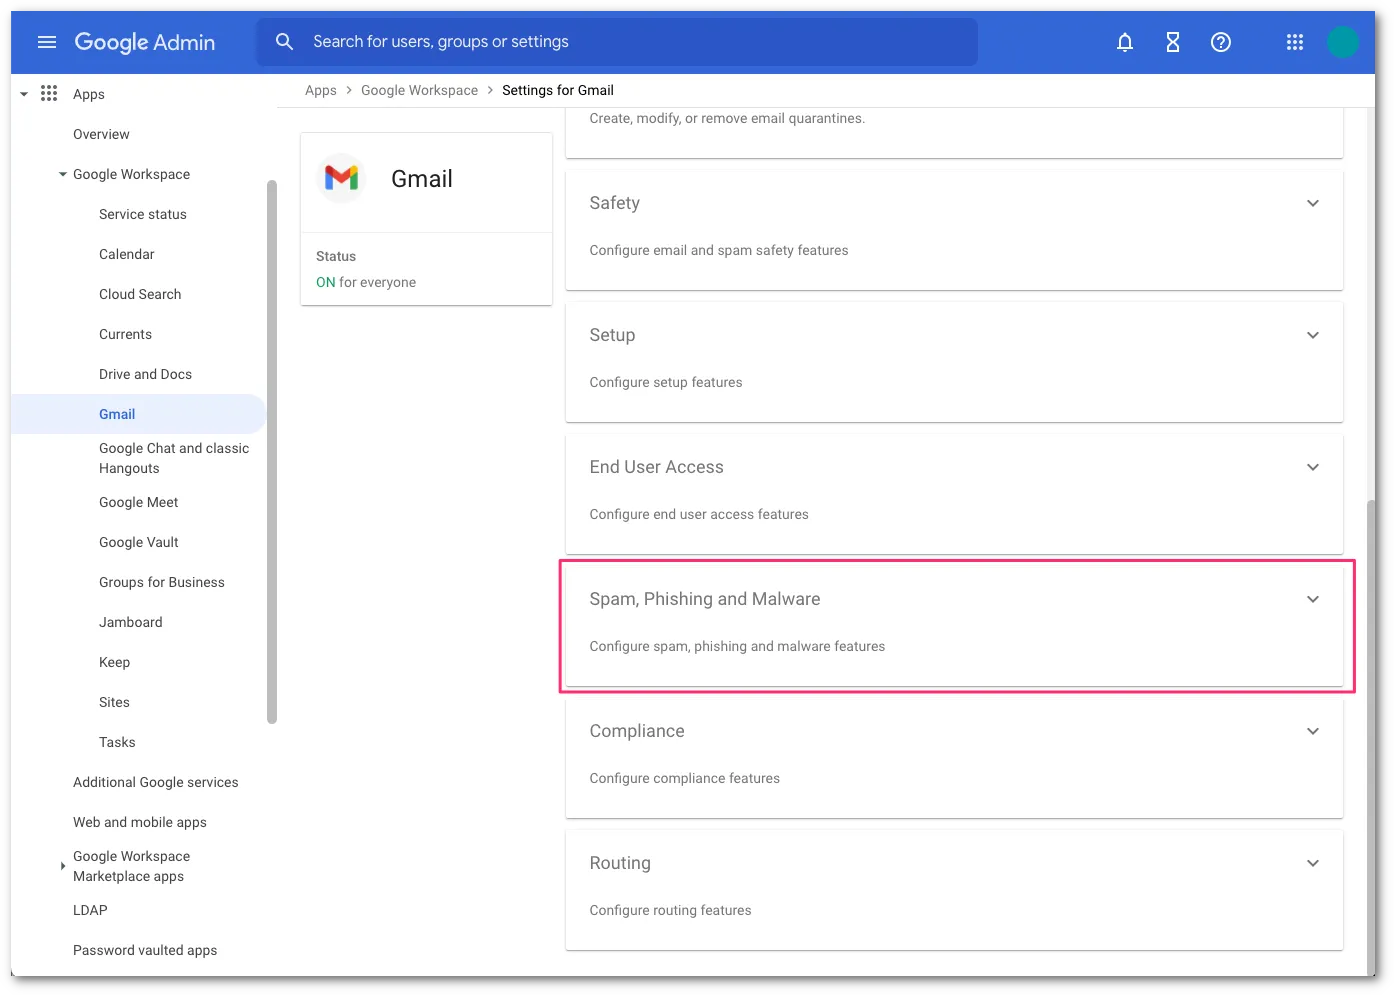Click the Gmail logo icon
This screenshot has height=995, width=1394.
point(341,178)
